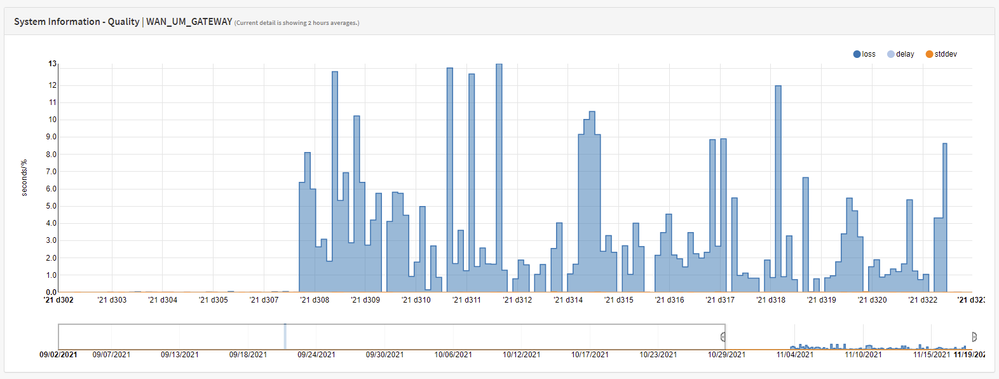
Task: Click the 09/24/2021 date on overview axis
Action: 316,354
